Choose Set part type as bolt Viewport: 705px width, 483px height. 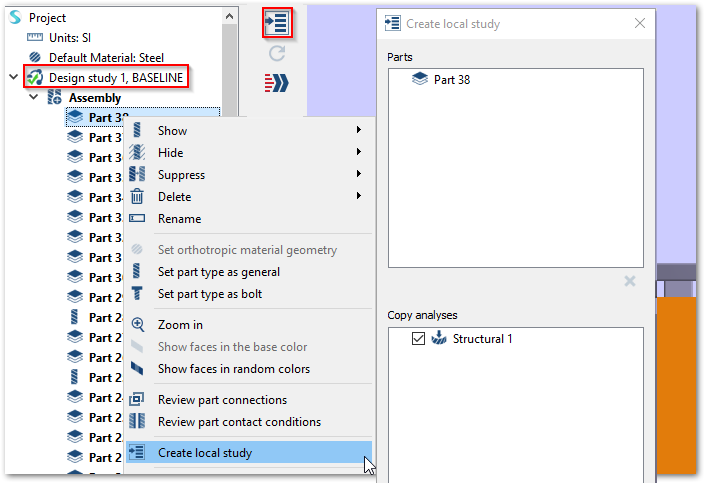pos(210,294)
